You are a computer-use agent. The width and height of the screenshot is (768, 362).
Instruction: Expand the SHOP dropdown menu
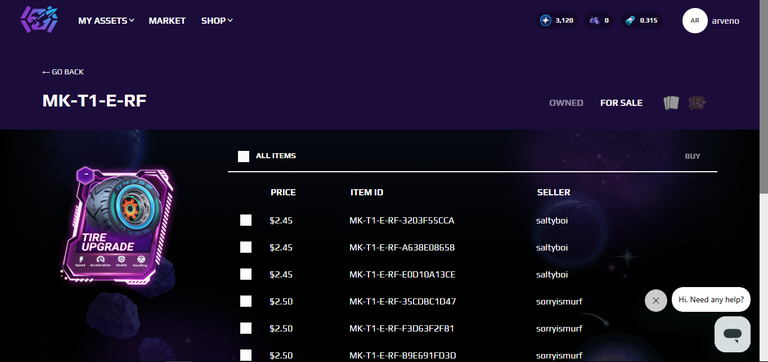(x=216, y=21)
